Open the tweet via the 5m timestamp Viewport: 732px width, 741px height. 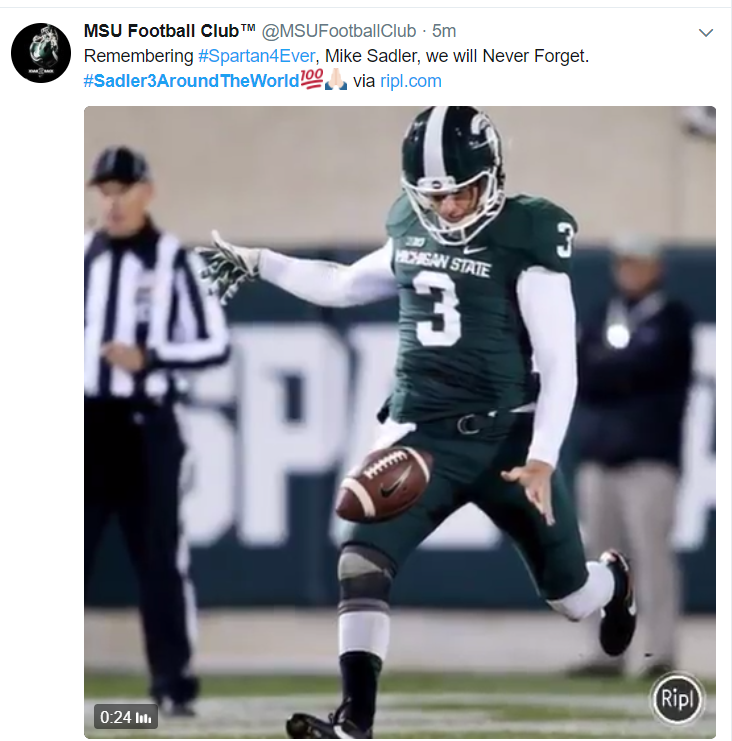click(x=444, y=31)
